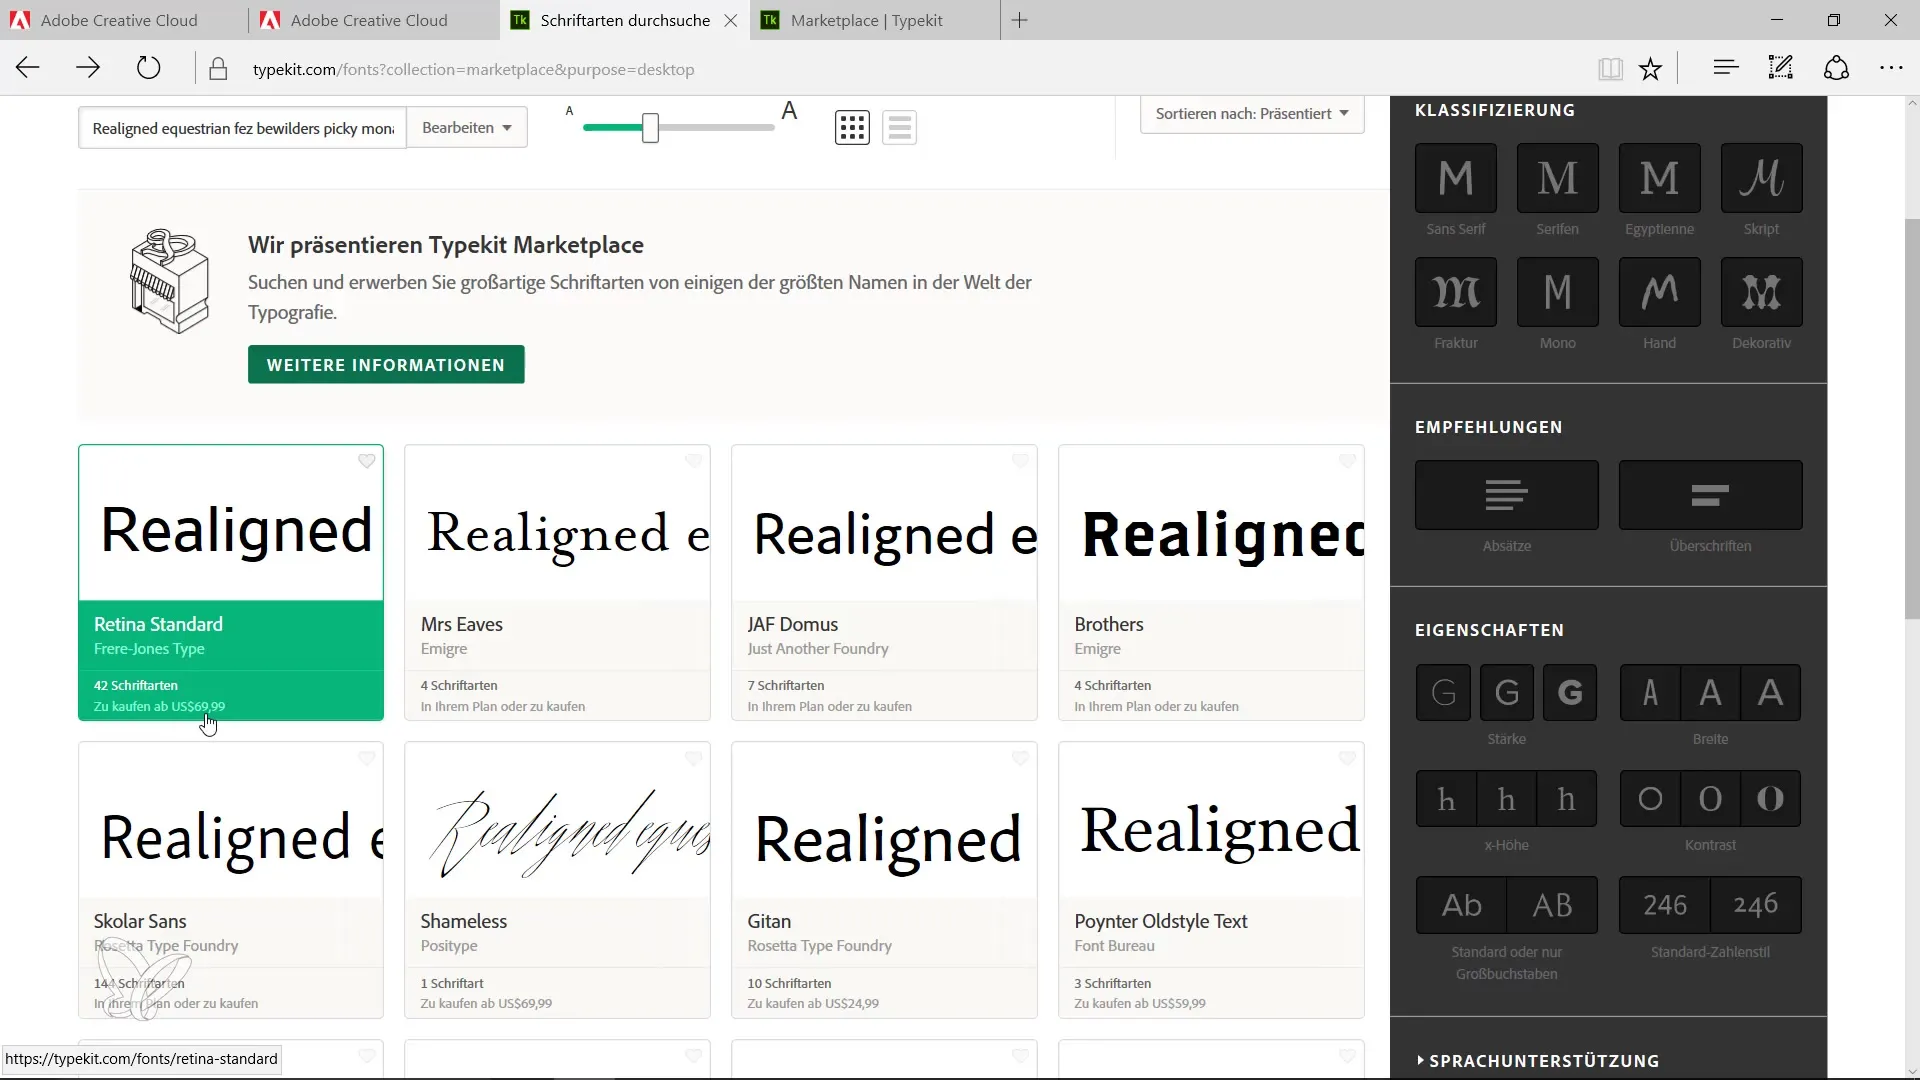Click the font size slider handle

pyautogui.click(x=650, y=128)
